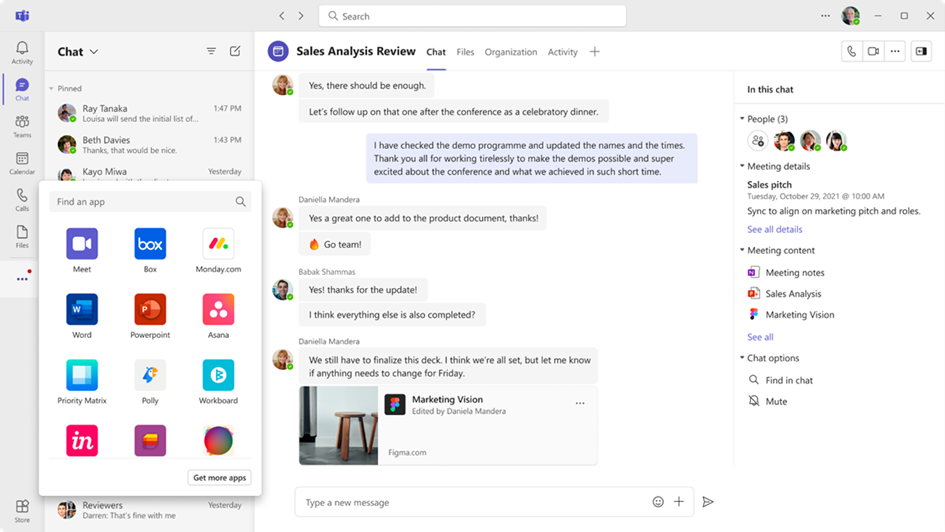Mute this chat in Chat options
This screenshot has height=532, width=945.
click(x=776, y=401)
